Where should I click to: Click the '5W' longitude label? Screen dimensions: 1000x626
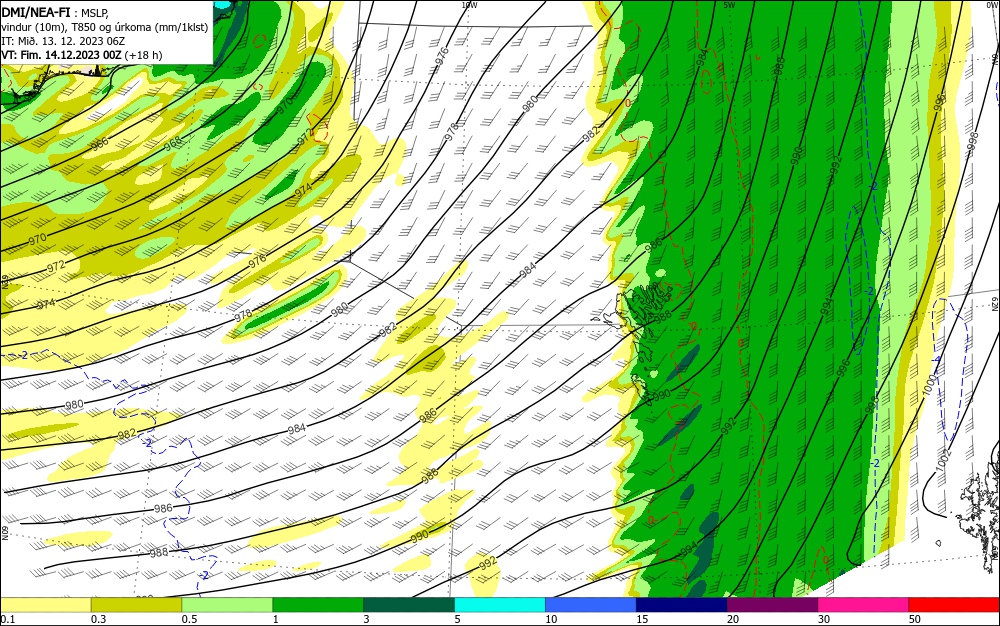[x=730, y=4]
